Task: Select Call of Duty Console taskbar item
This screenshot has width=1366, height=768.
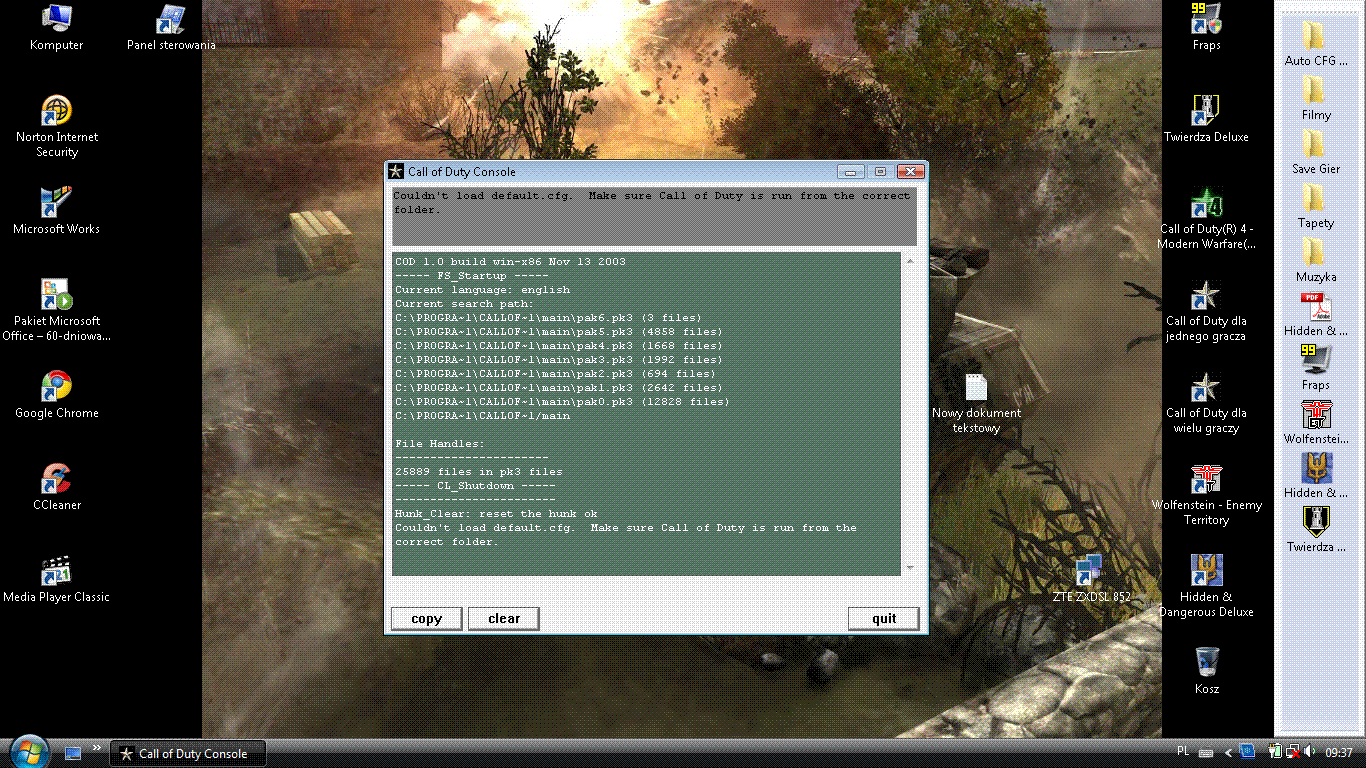Action: click(x=190, y=754)
